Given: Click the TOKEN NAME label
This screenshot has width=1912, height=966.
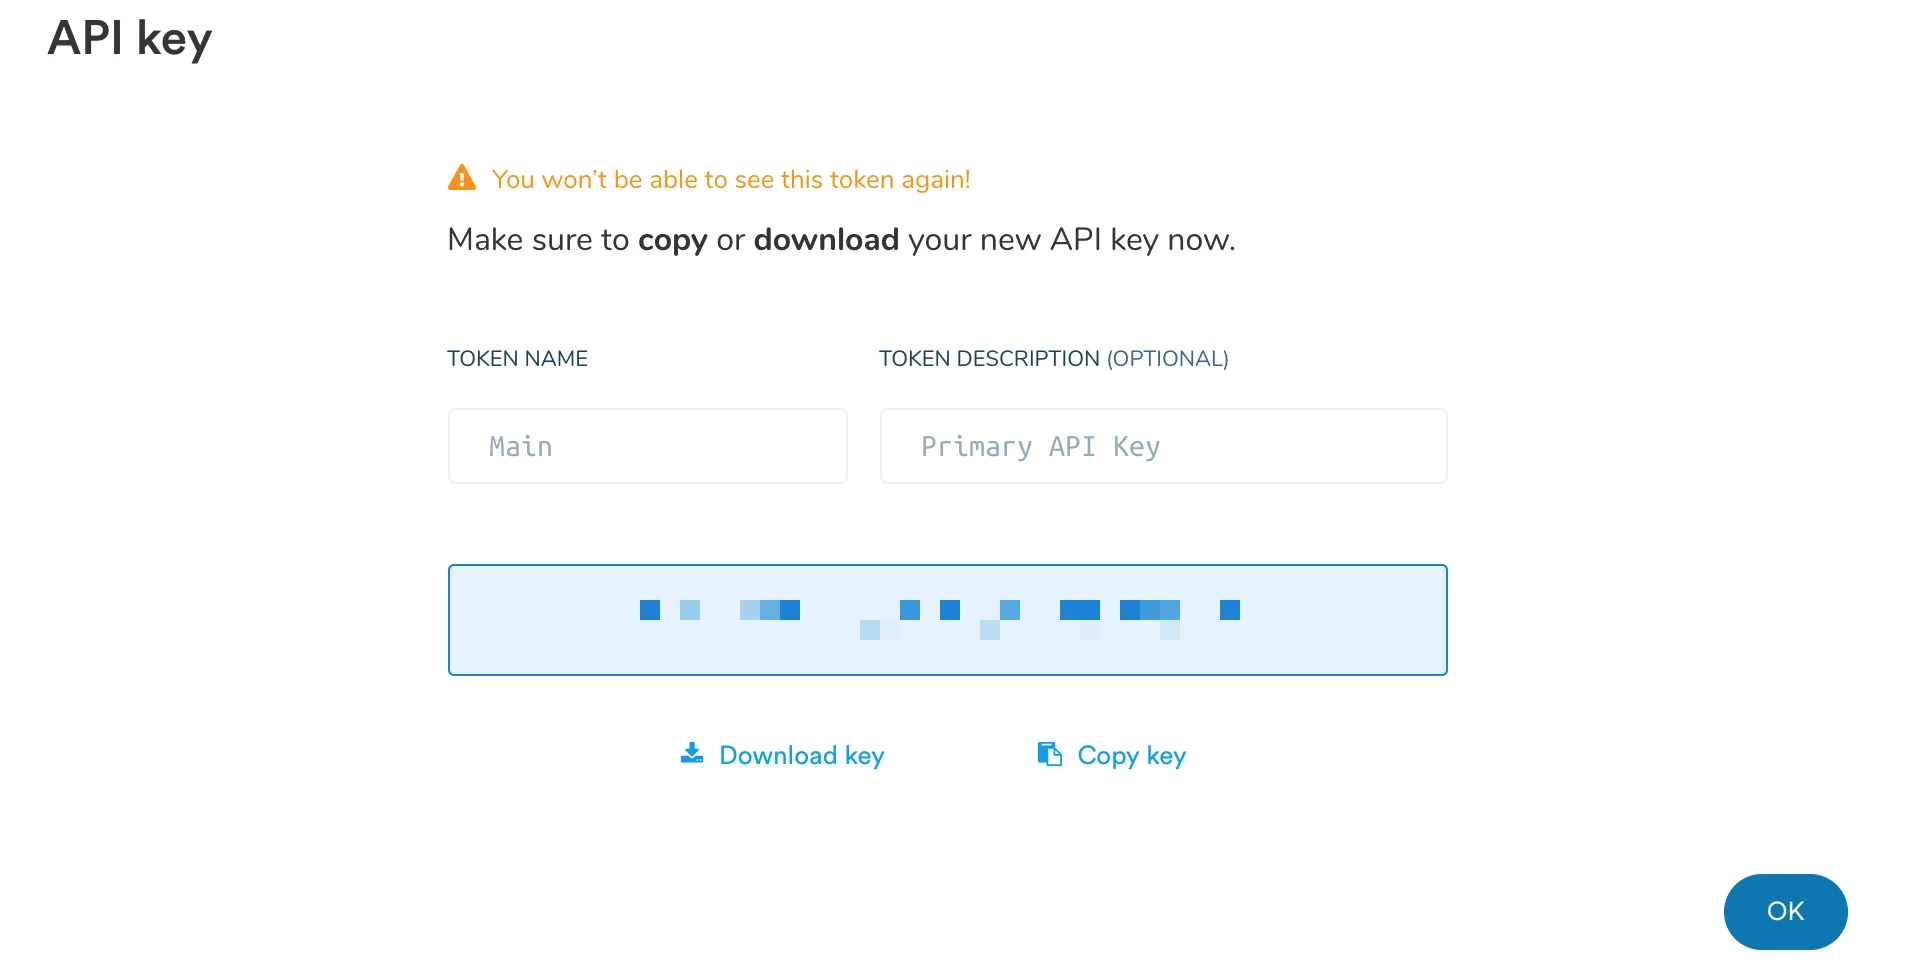Looking at the screenshot, I should click(517, 358).
